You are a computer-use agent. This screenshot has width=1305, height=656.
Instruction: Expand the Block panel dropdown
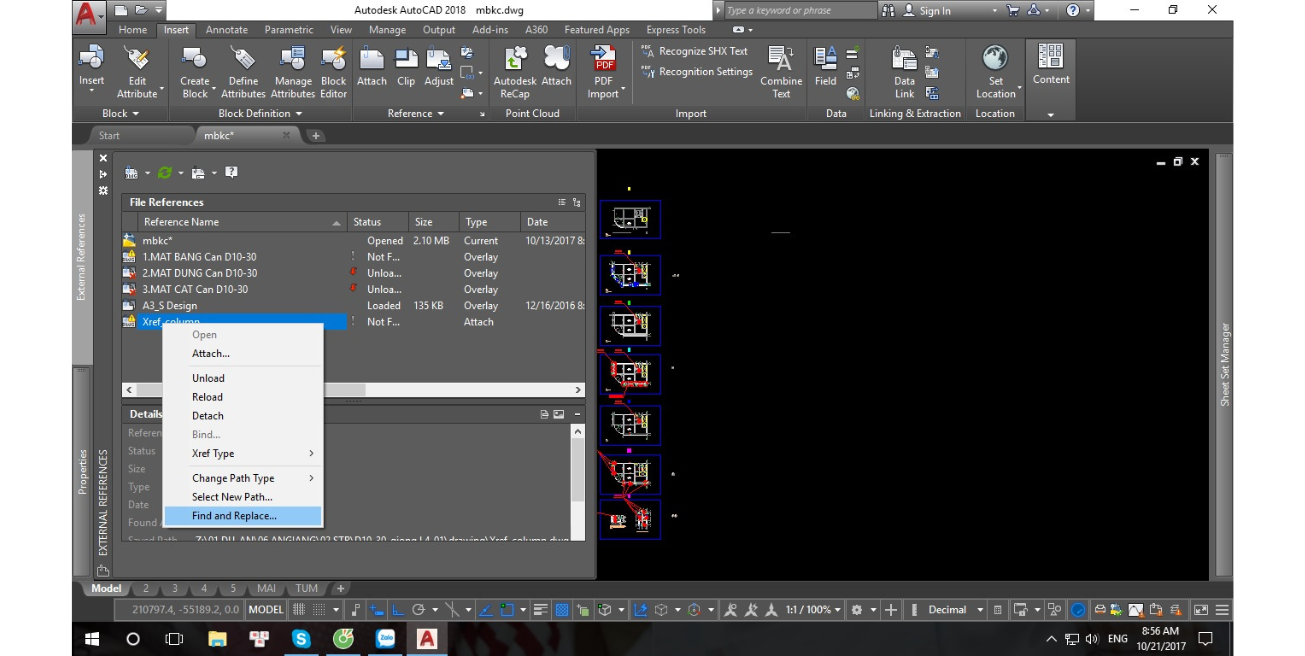tap(121, 114)
